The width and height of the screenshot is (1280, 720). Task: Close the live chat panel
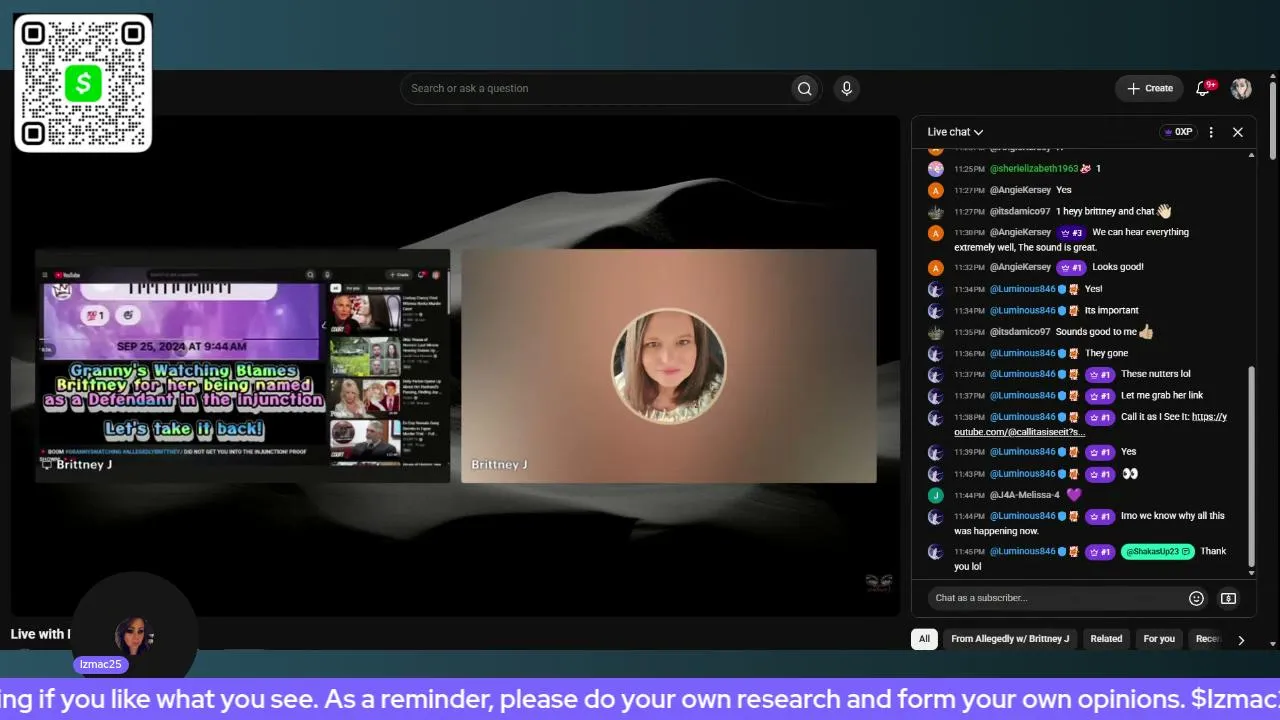1237,132
